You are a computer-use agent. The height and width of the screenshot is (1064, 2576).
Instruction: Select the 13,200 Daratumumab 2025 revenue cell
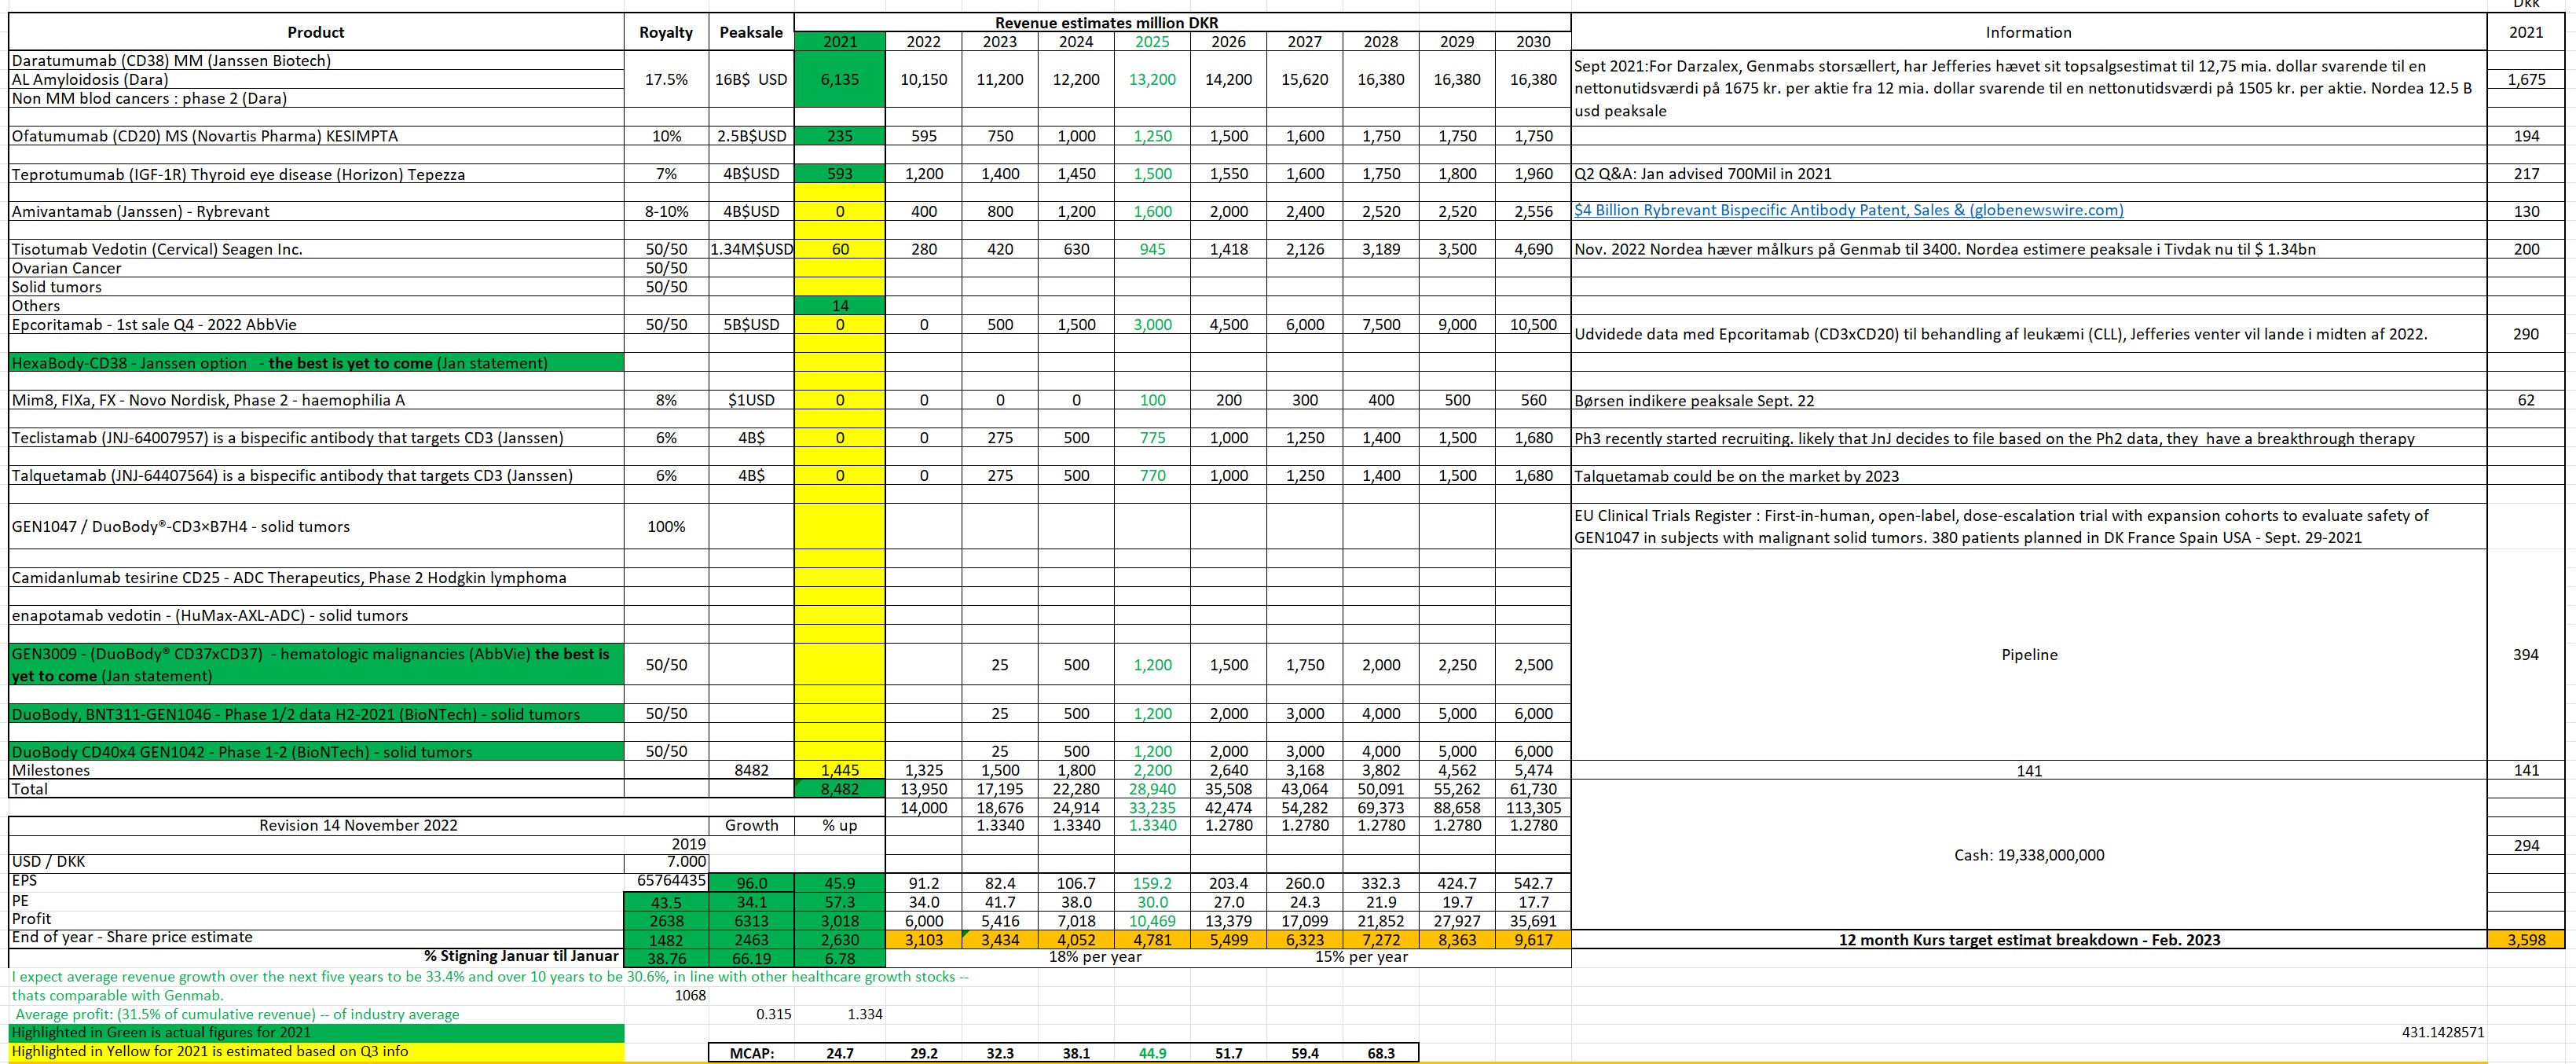coord(1152,80)
